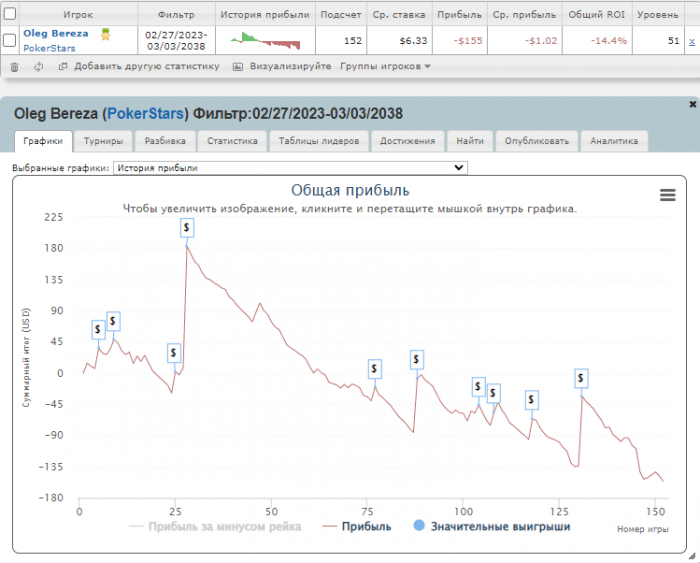700x563 pixels.
Task: Click the $6.33 average stake value
Action: [413, 41]
